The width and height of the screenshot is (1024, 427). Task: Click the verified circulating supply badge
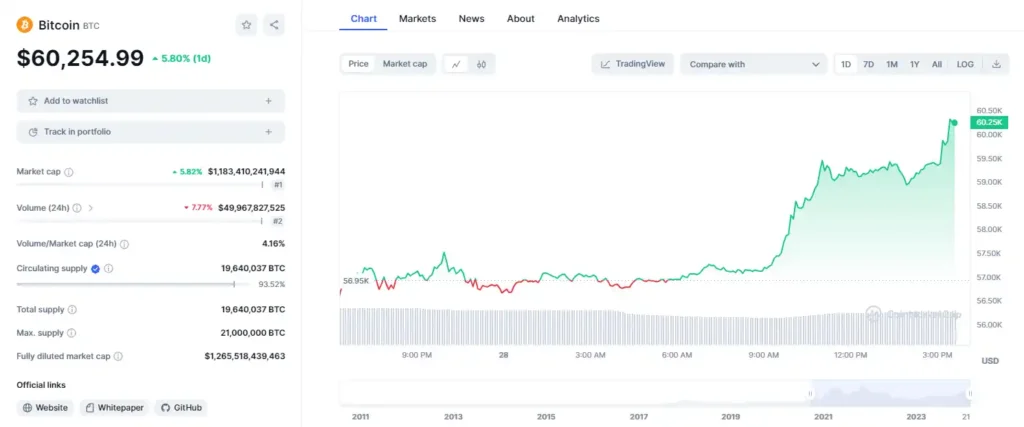[95, 268]
